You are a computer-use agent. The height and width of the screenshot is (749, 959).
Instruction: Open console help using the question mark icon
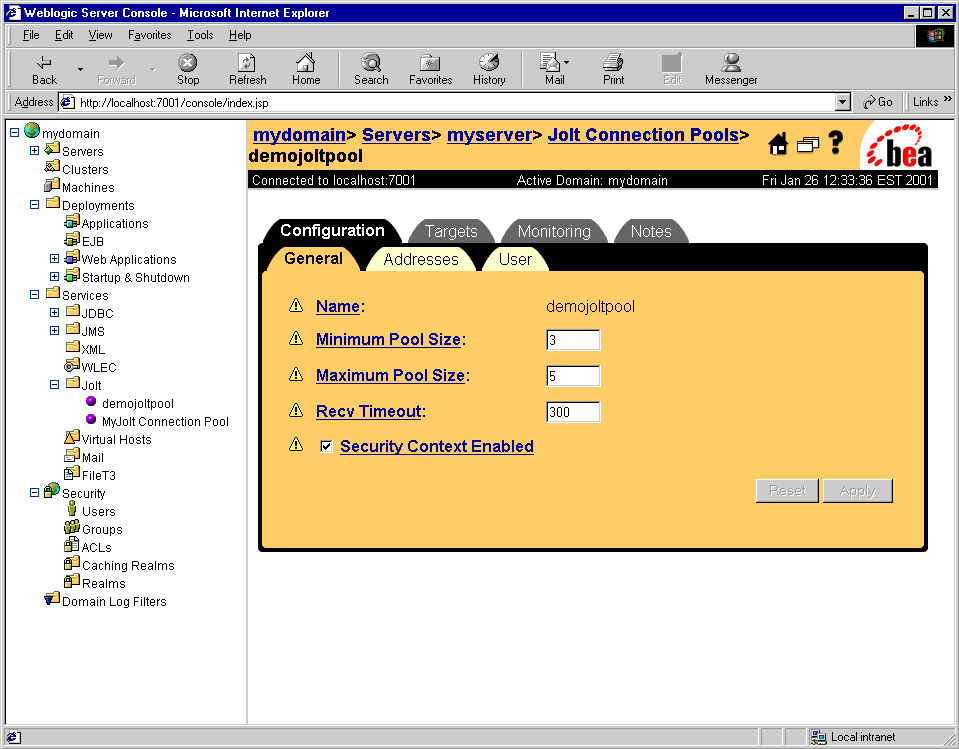pos(836,144)
